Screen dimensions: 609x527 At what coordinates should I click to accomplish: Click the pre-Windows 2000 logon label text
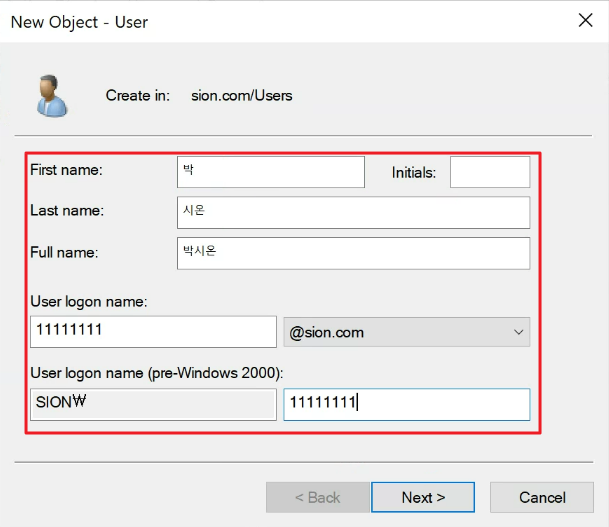point(157,373)
